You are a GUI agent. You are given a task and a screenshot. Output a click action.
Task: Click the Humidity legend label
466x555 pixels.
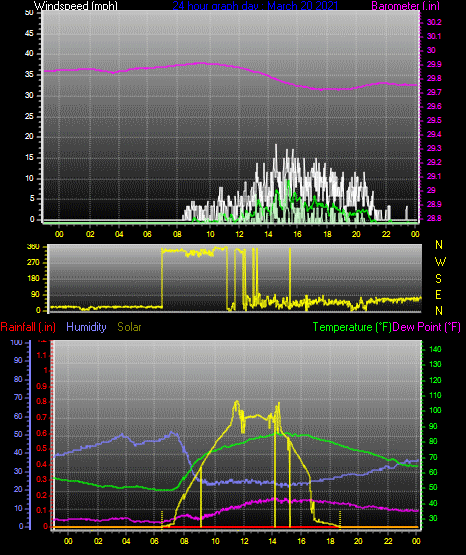pos(86,327)
